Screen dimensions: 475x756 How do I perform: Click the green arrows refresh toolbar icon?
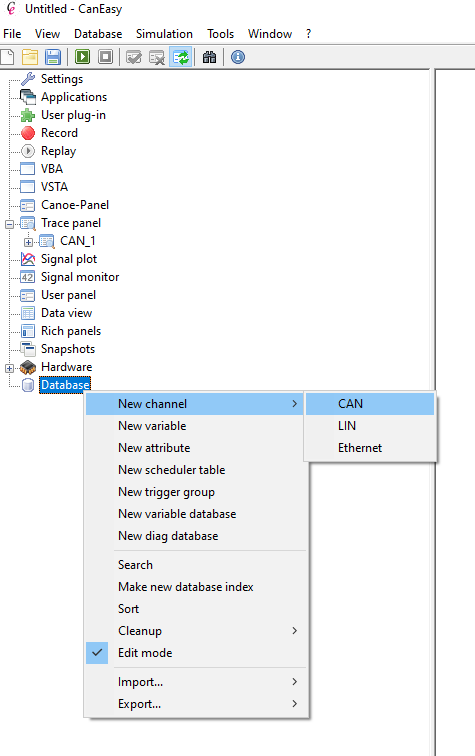point(181,57)
